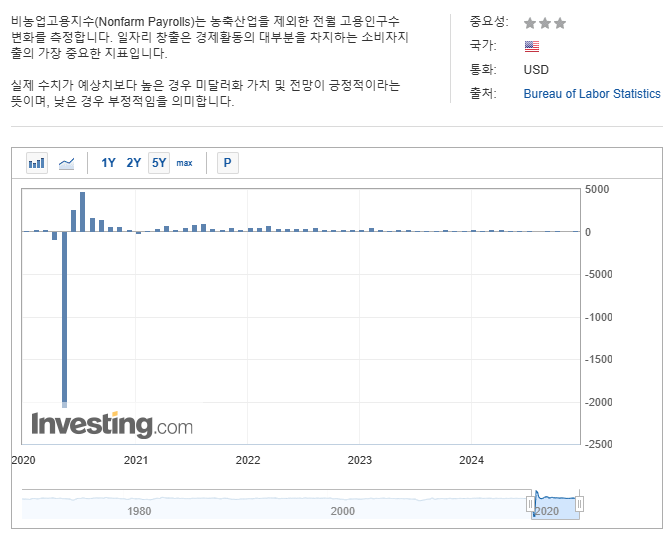This screenshot has width=672, height=537.
Task: Toggle the P button in chart toolbar
Action: 228,163
